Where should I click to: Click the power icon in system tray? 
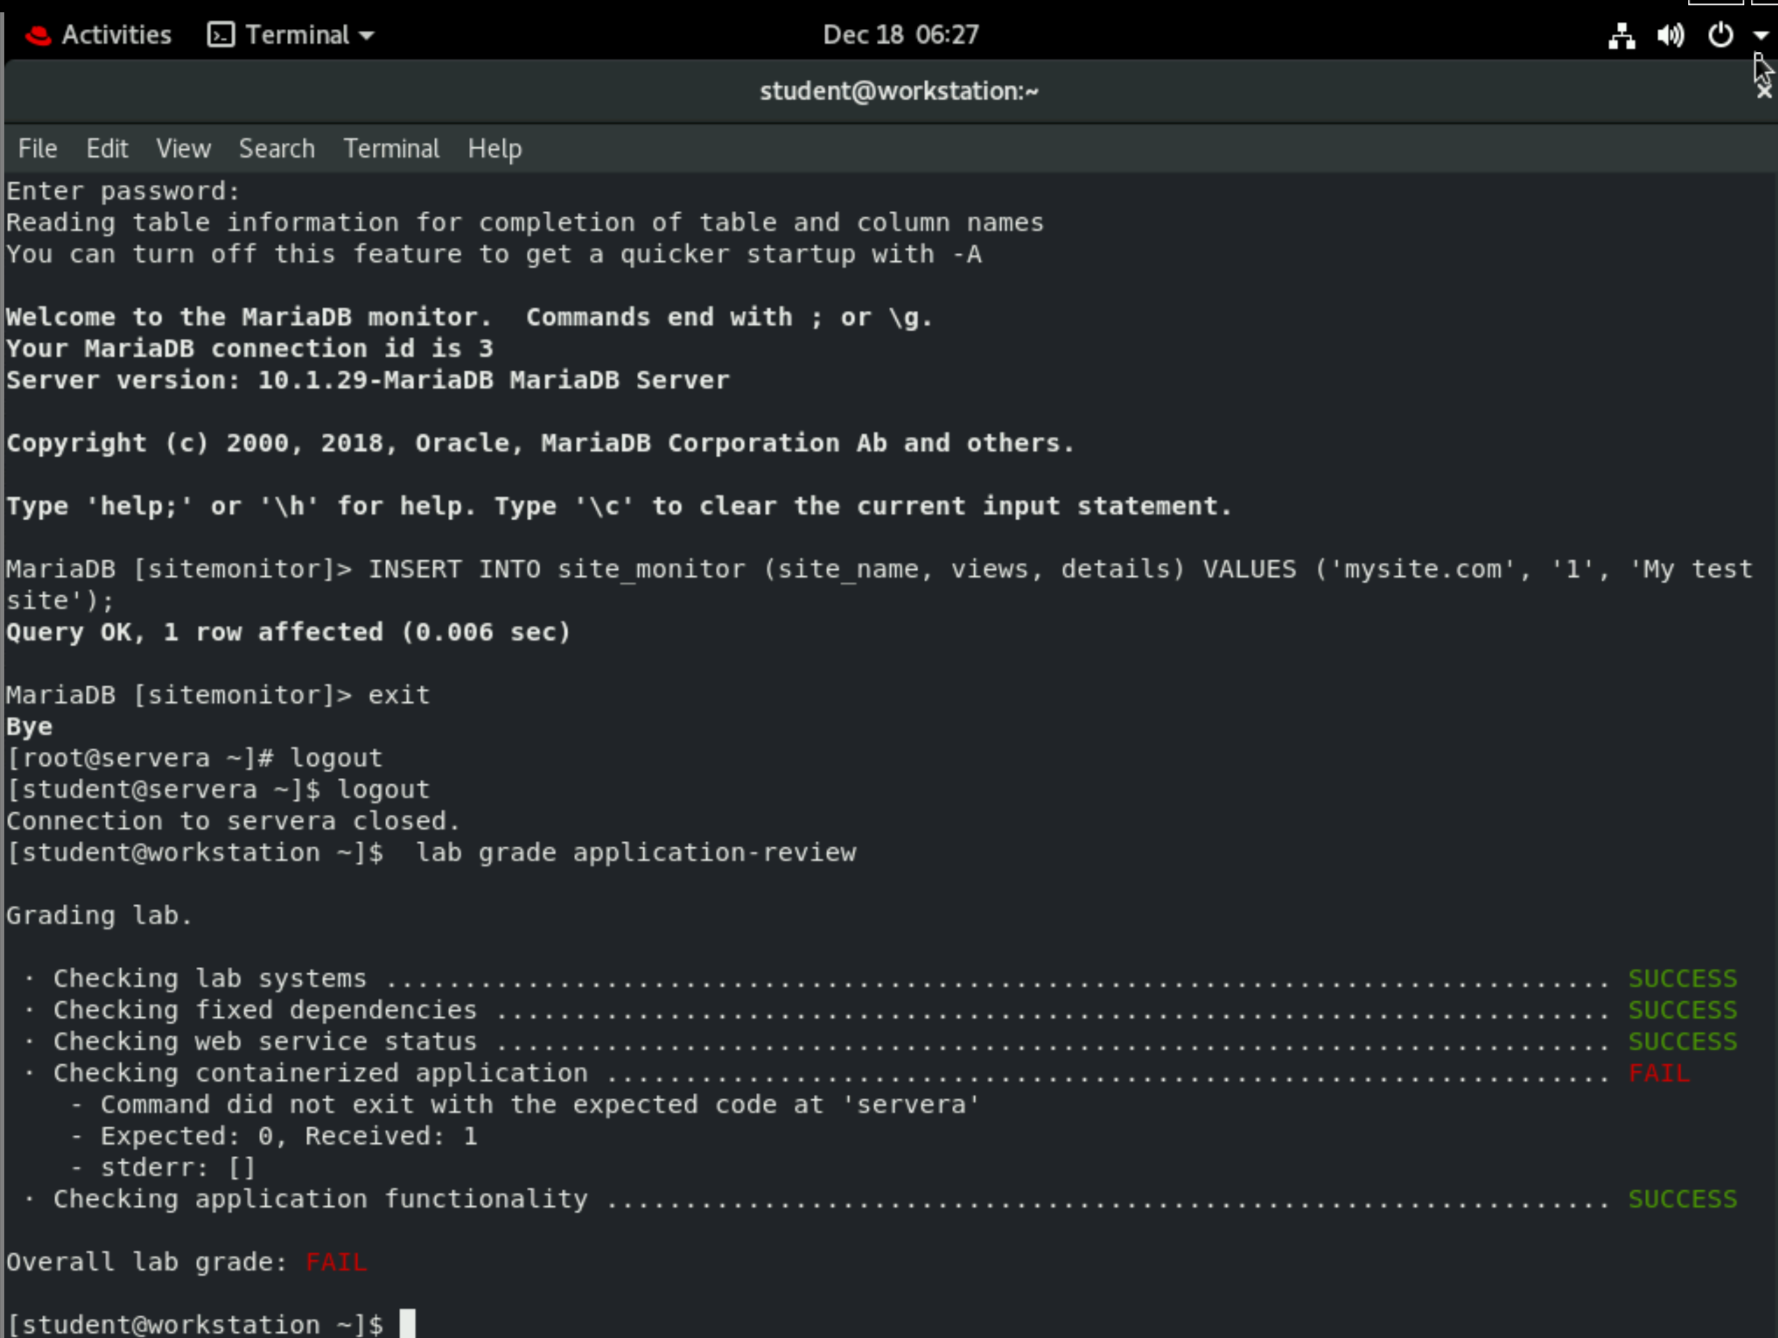(x=1720, y=35)
